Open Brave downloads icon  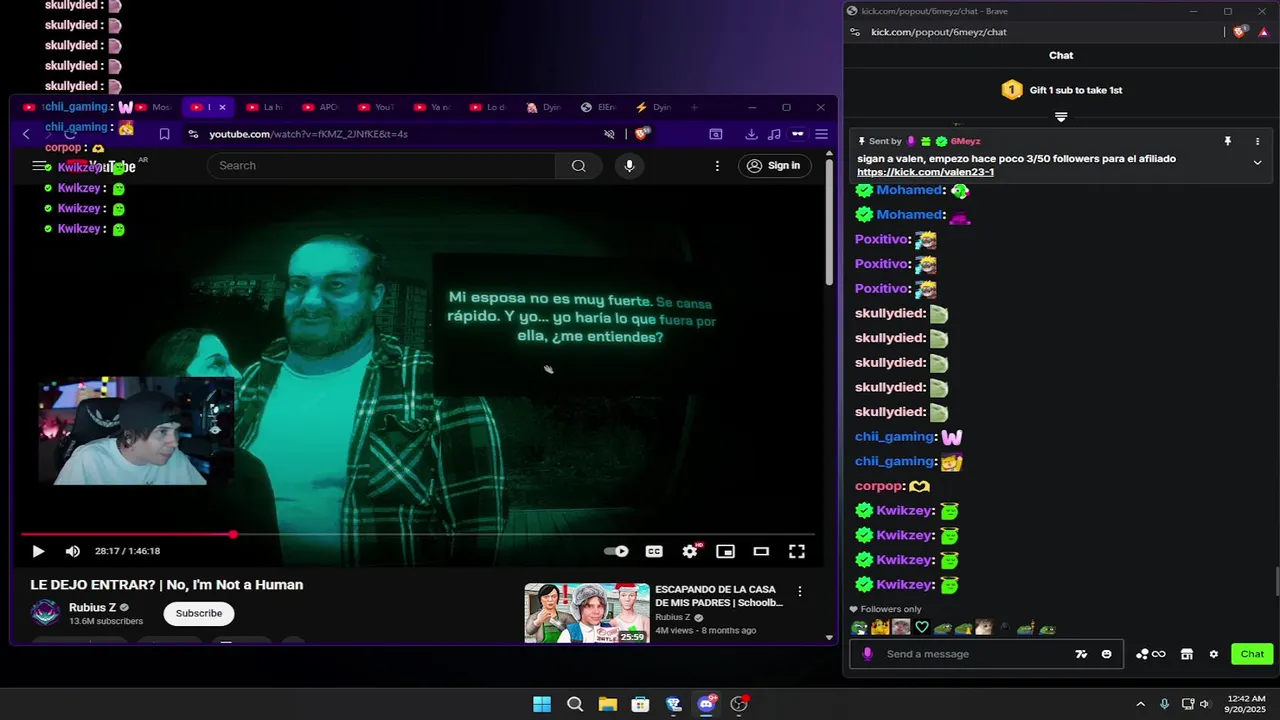pyautogui.click(x=751, y=134)
